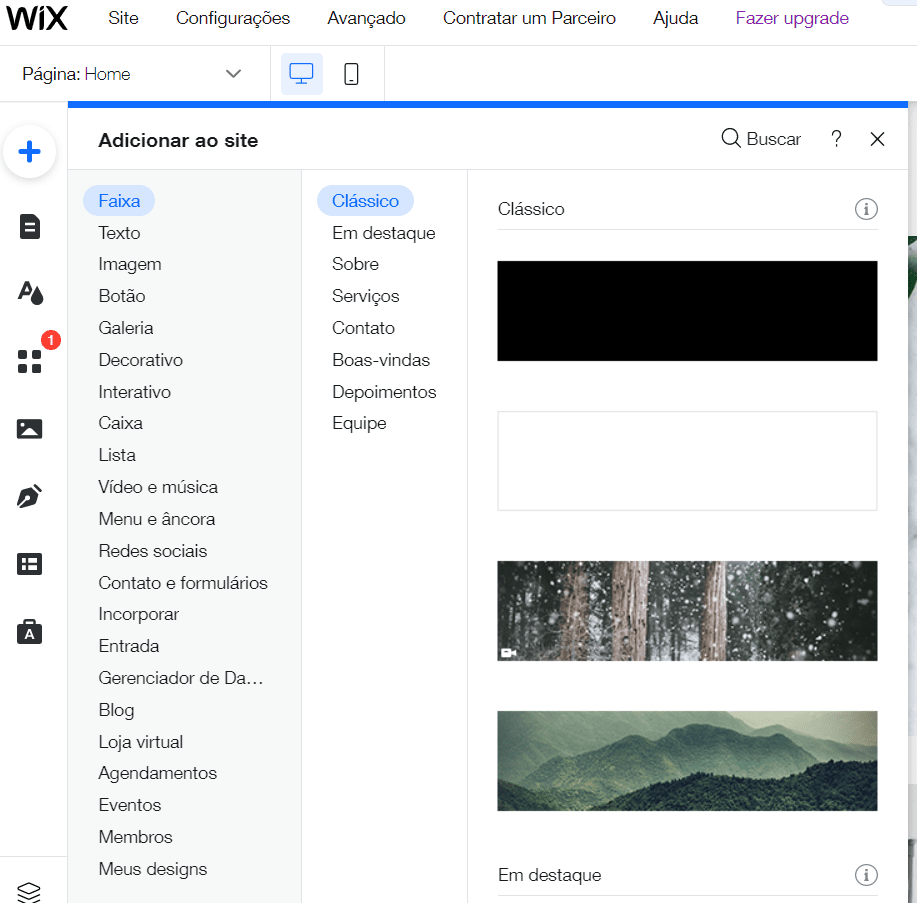Select the Decorativo category
The image size is (917, 903).
pyautogui.click(x=140, y=360)
